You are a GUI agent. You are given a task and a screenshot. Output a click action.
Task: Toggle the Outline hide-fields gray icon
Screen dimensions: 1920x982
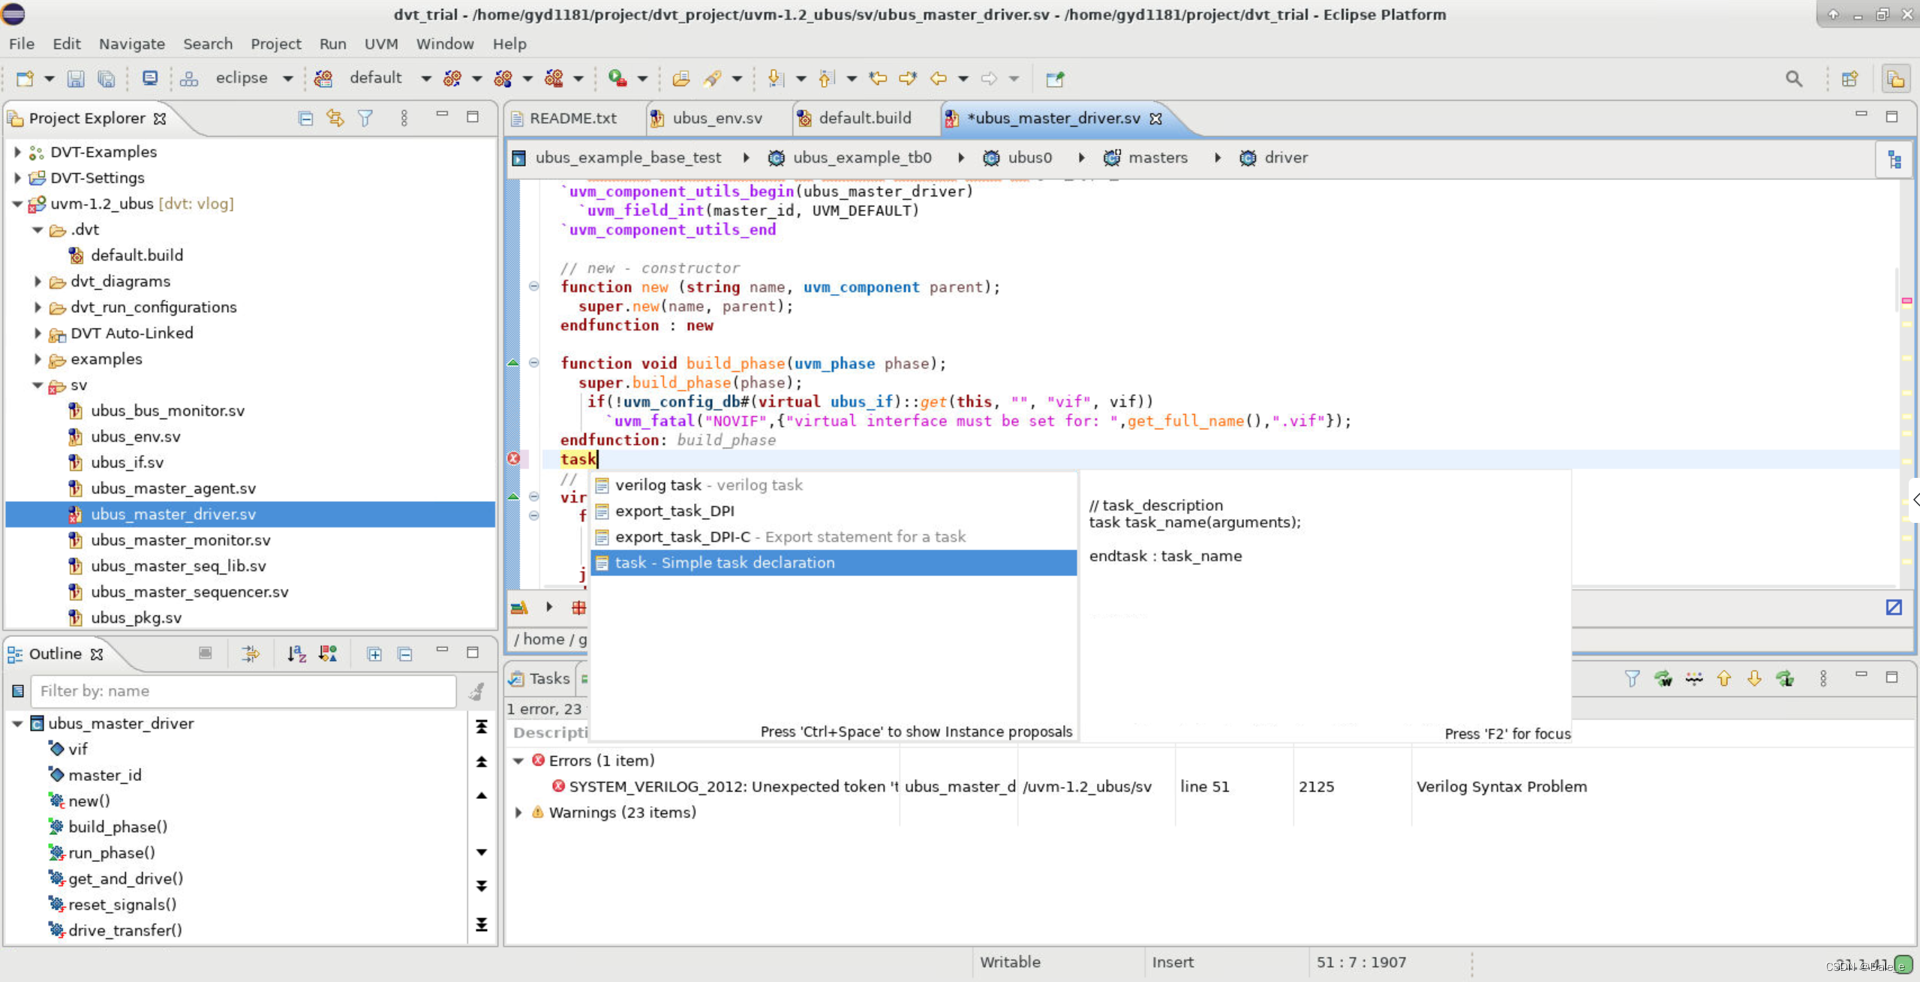pos(205,654)
